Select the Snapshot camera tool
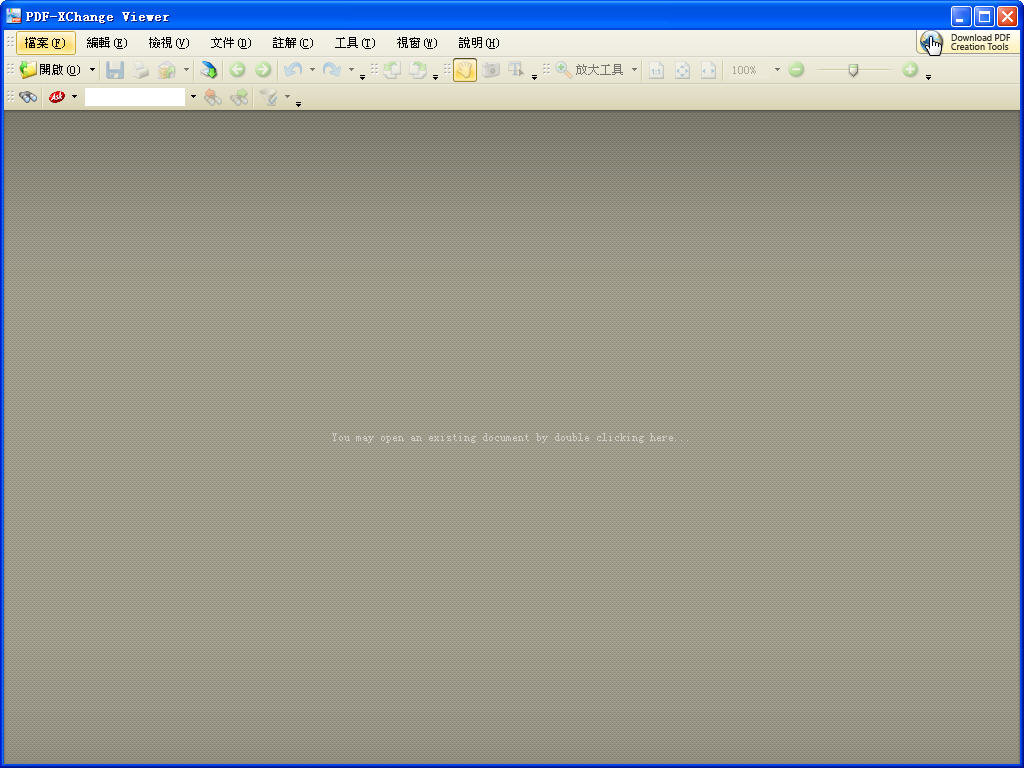This screenshot has height=768, width=1024. pyautogui.click(x=490, y=70)
